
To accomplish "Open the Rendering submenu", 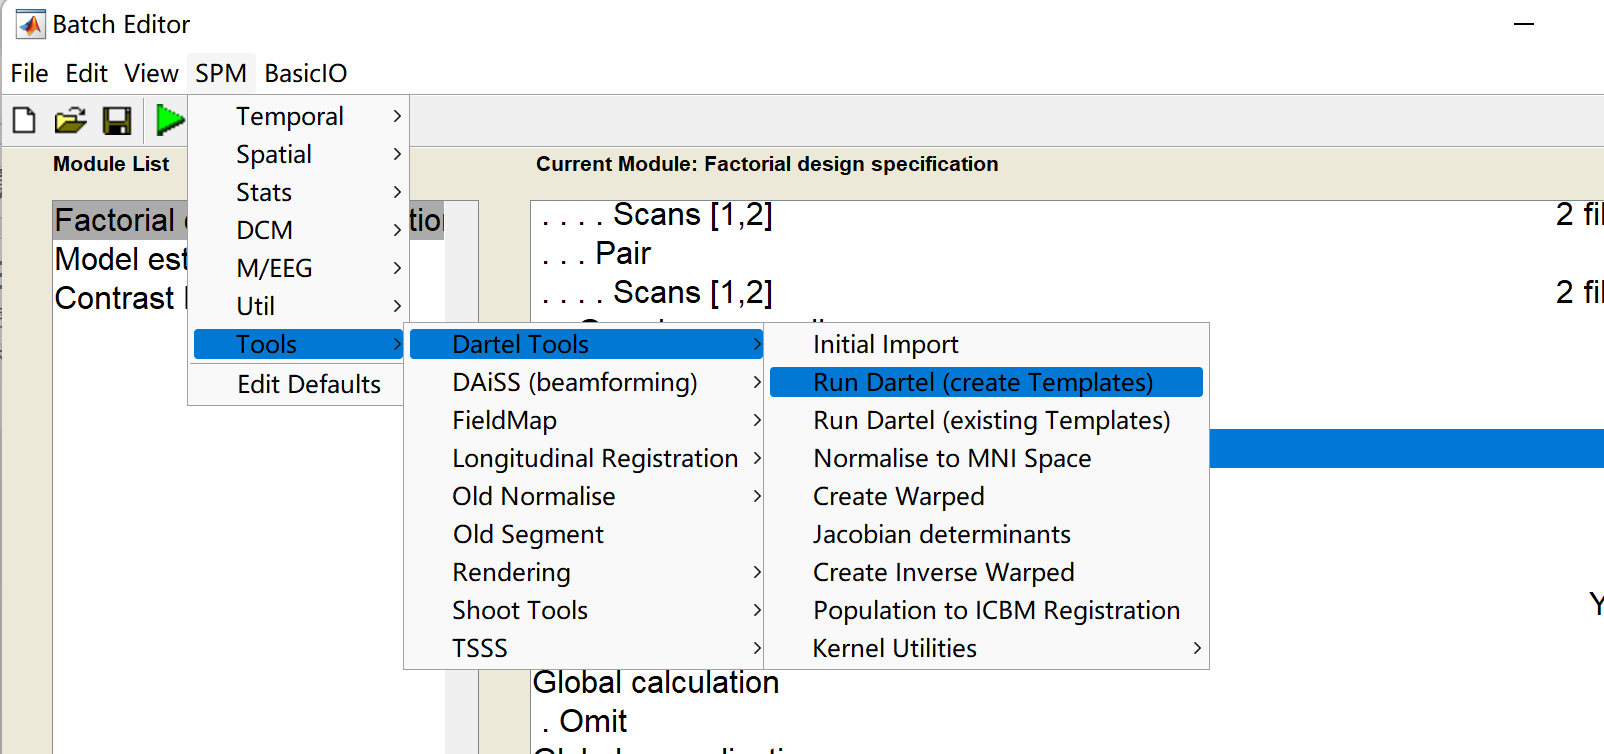I will pyautogui.click(x=586, y=572).
